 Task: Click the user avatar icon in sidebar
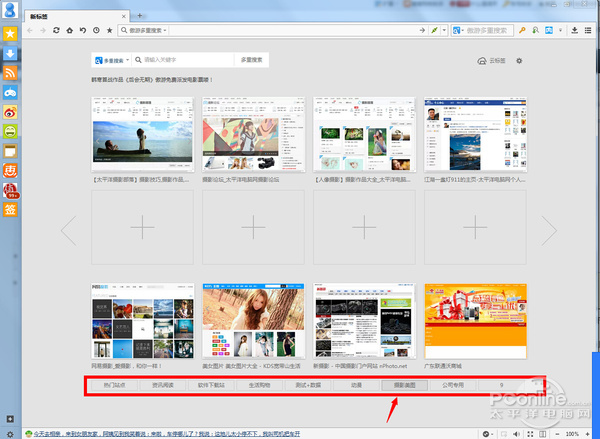point(10,10)
